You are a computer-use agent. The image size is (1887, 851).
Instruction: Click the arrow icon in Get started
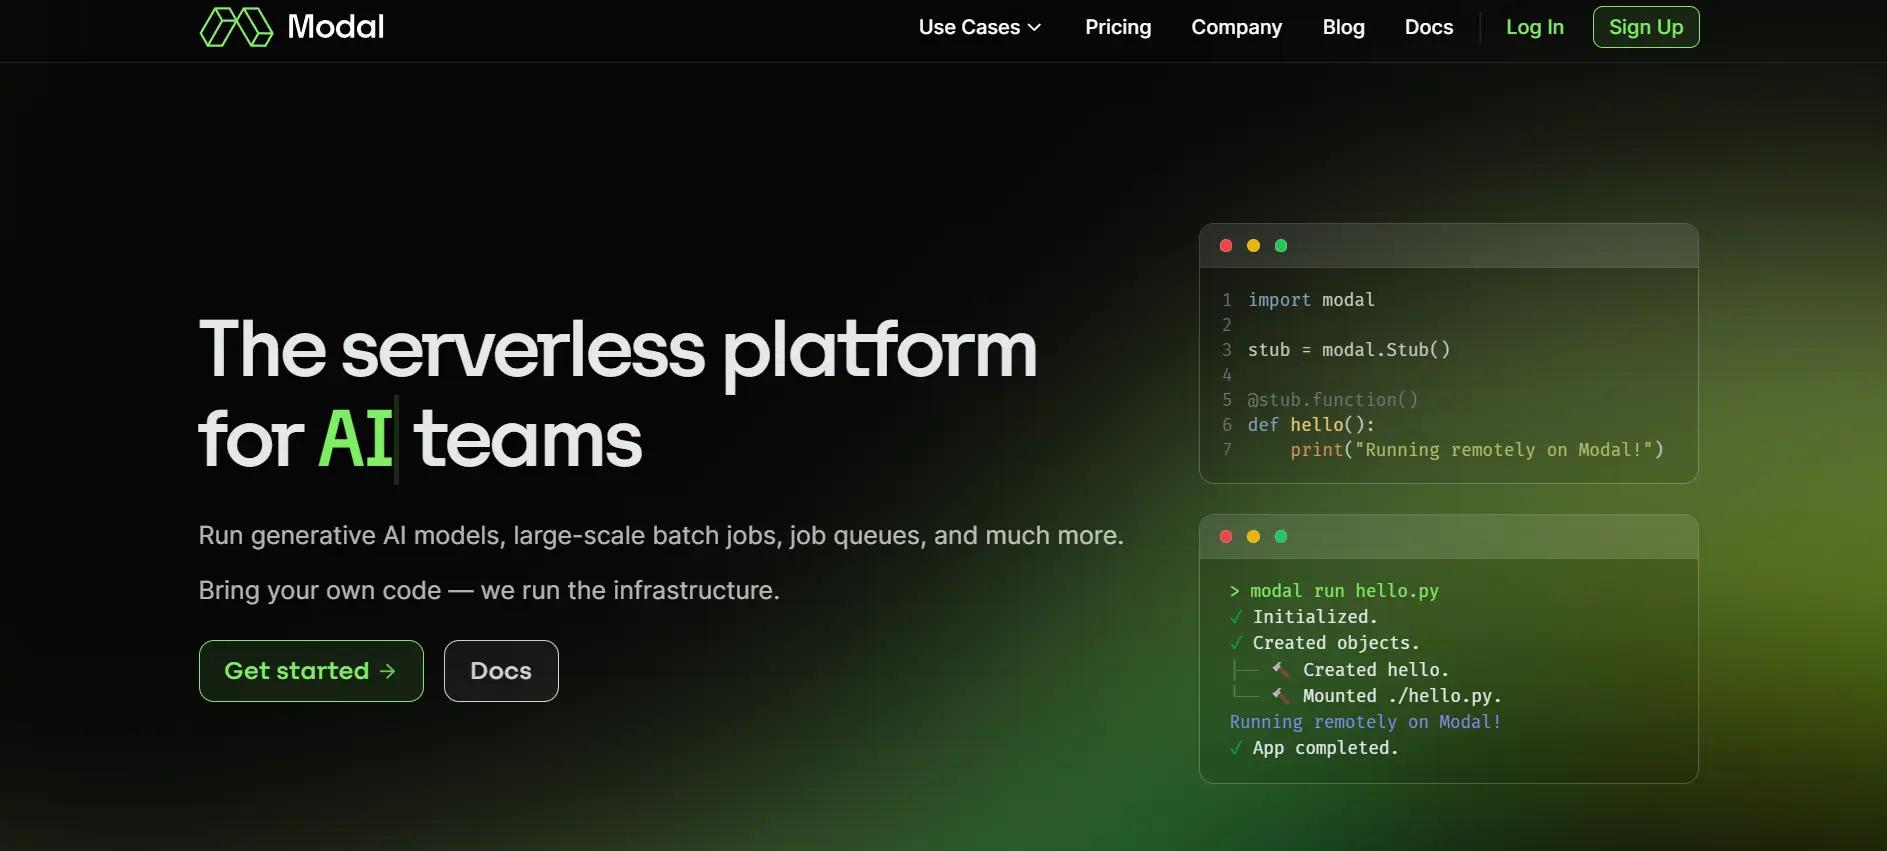(388, 671)
